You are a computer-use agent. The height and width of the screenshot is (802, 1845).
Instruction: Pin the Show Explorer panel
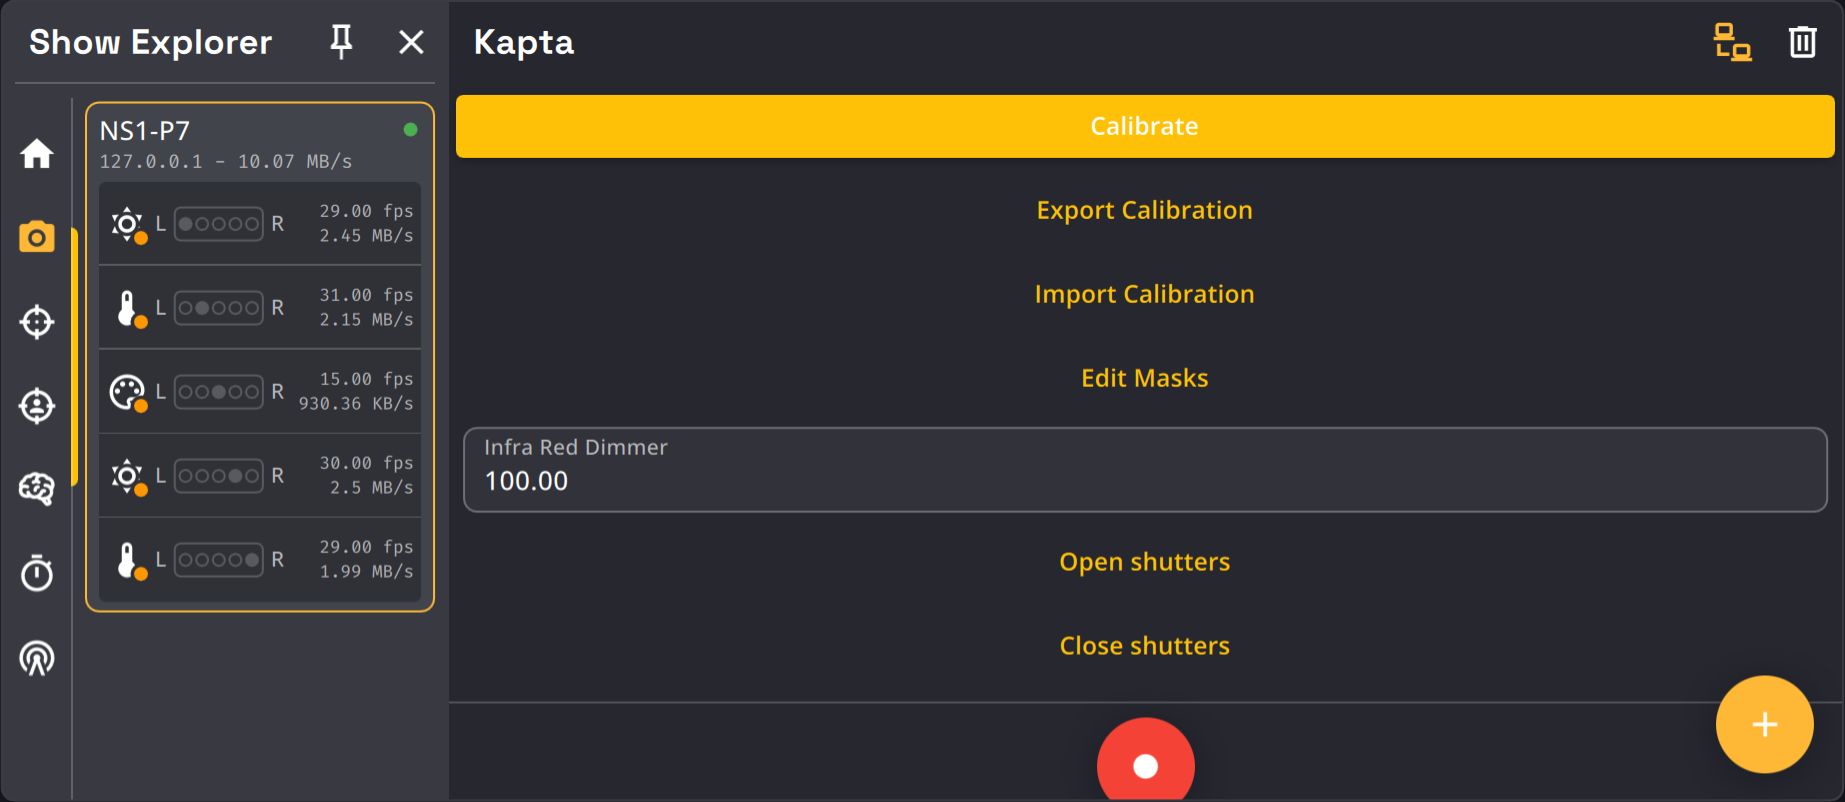click(341, 42)
